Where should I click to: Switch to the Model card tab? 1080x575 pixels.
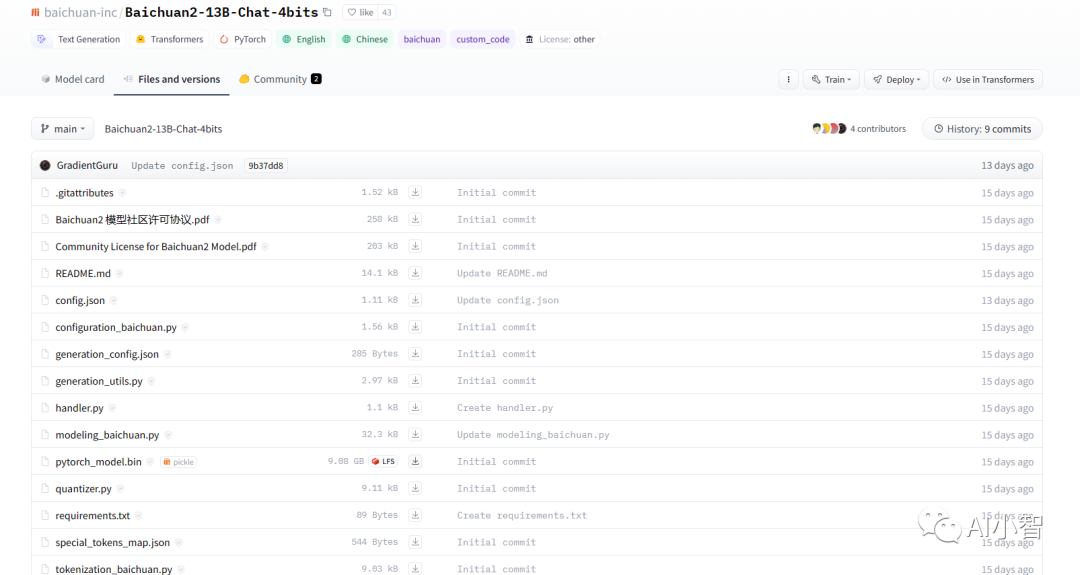[73, 79]
